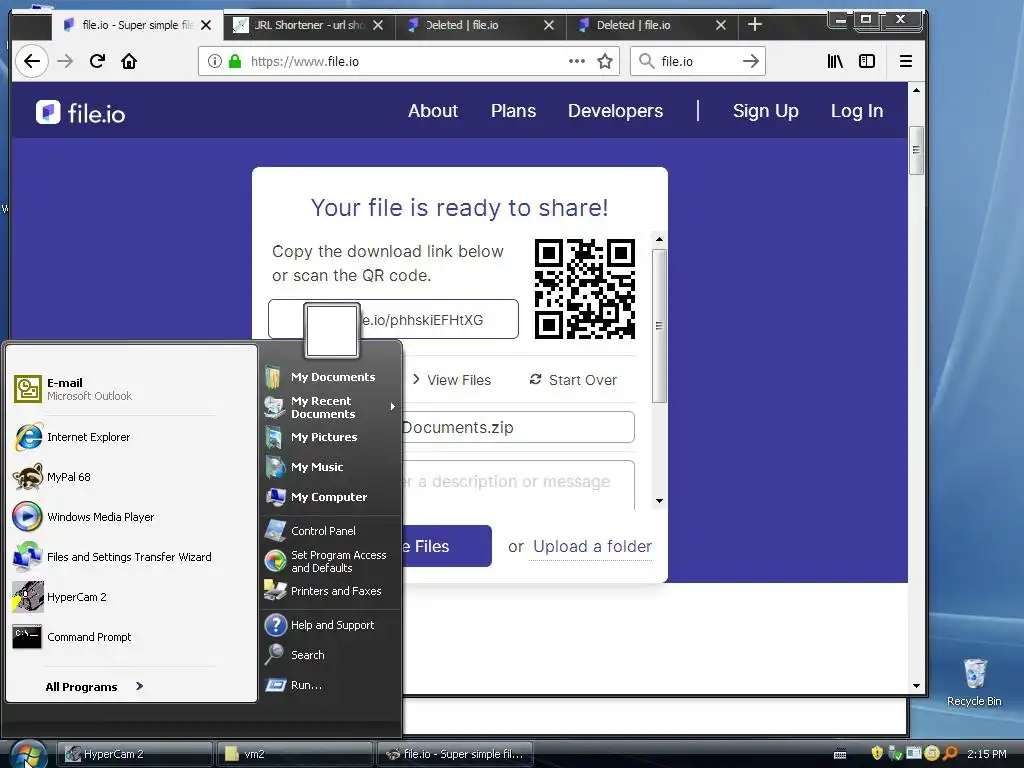This screenshot has width=1024, height=768.
Task: Click Start Over to reset upload
Action: click(573, 380)
